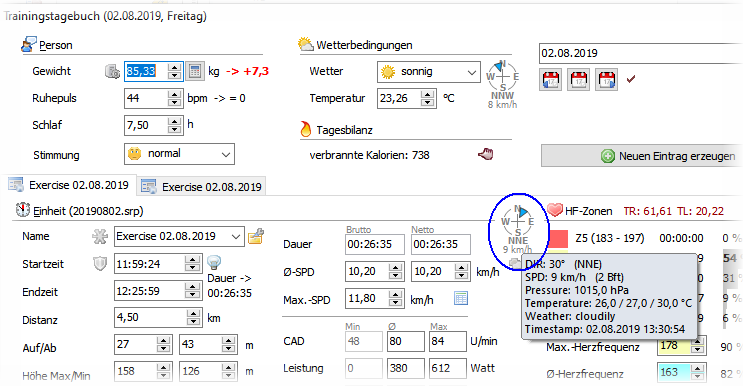Viewport: 743px width, 386px height.
Task: Click the folder-wrench icon beside Name dropdown
Action: click(256, 235)
